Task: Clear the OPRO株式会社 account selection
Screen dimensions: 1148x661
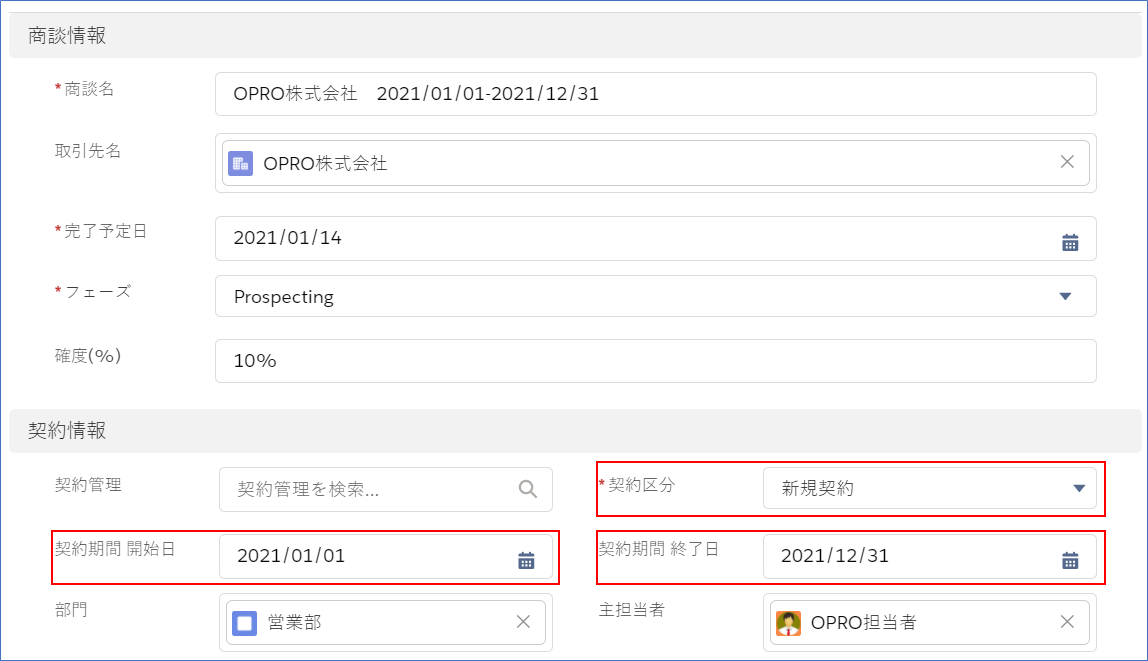Action: (x=1067, y=162)
